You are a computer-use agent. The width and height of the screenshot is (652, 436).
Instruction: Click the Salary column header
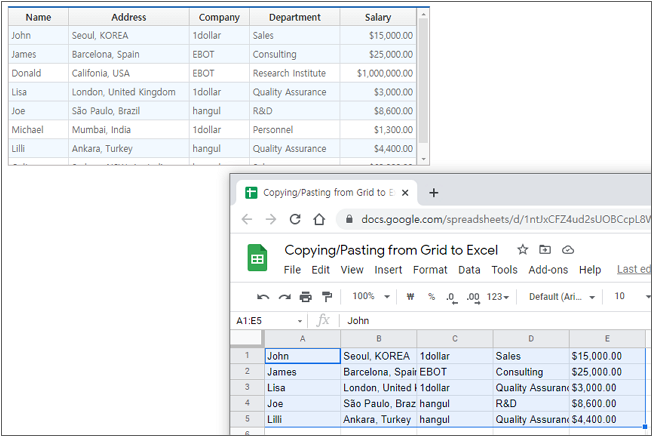(377, 17)
